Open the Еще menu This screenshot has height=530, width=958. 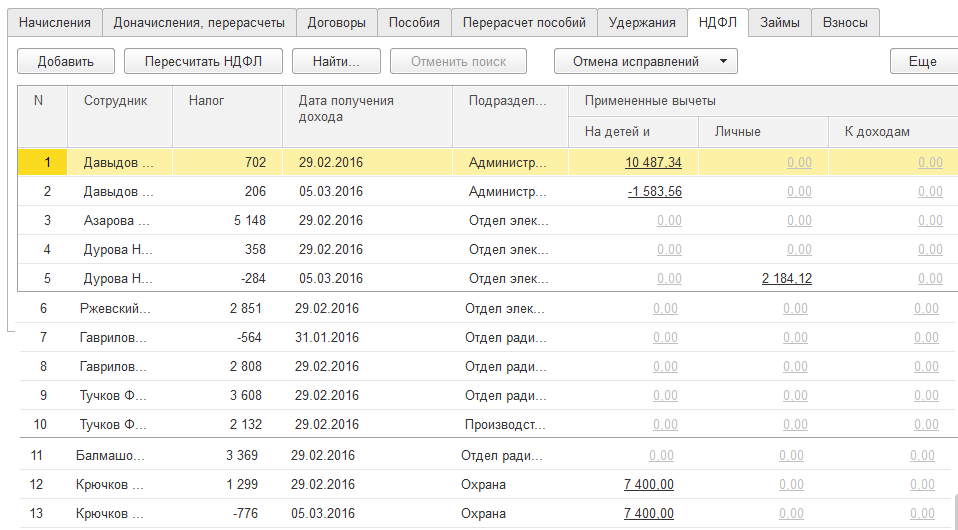[922, 61]
